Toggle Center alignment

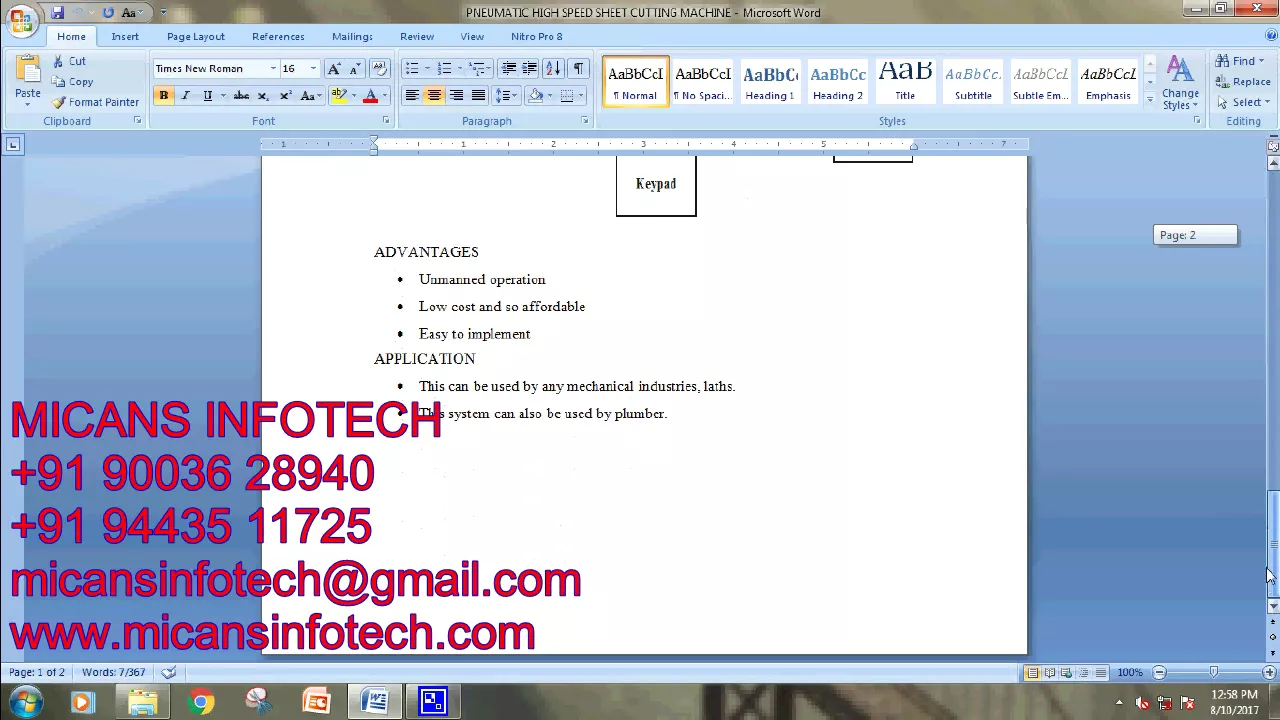pyautogui.click(x=434, y=96)
